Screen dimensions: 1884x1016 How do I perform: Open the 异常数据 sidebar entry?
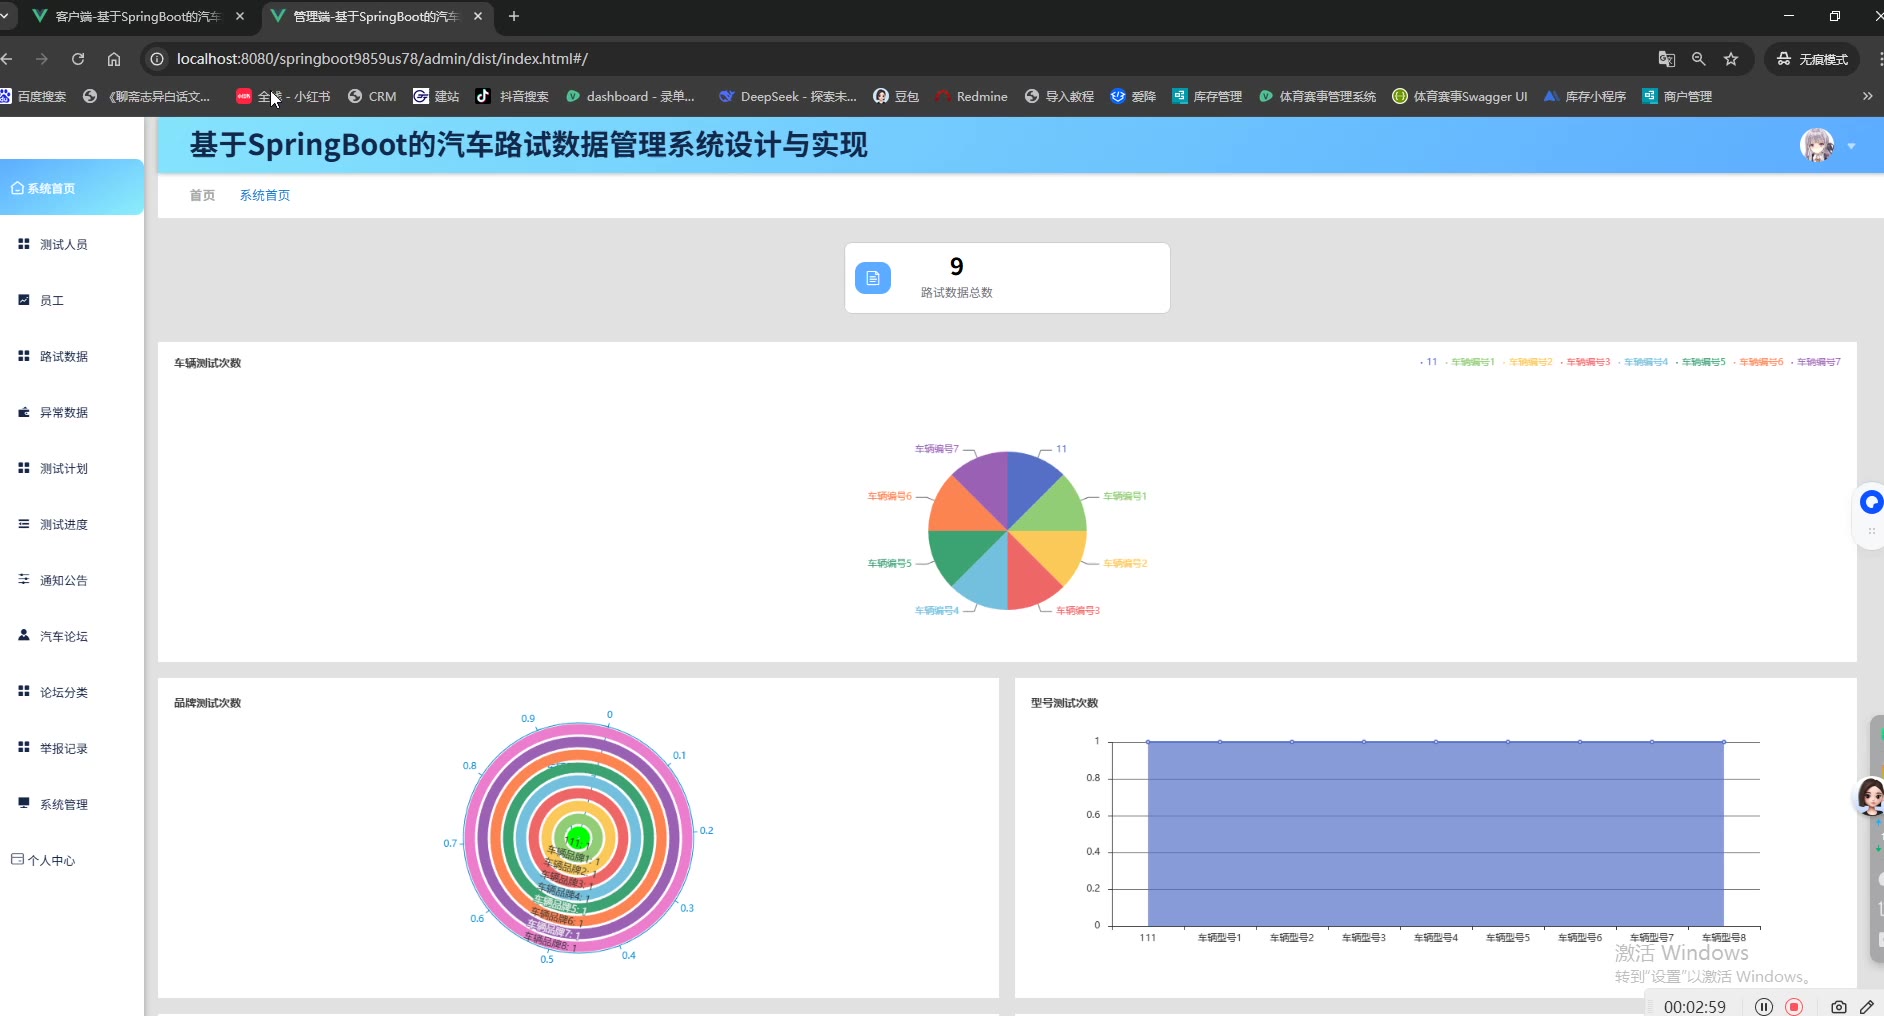point(63,413)
